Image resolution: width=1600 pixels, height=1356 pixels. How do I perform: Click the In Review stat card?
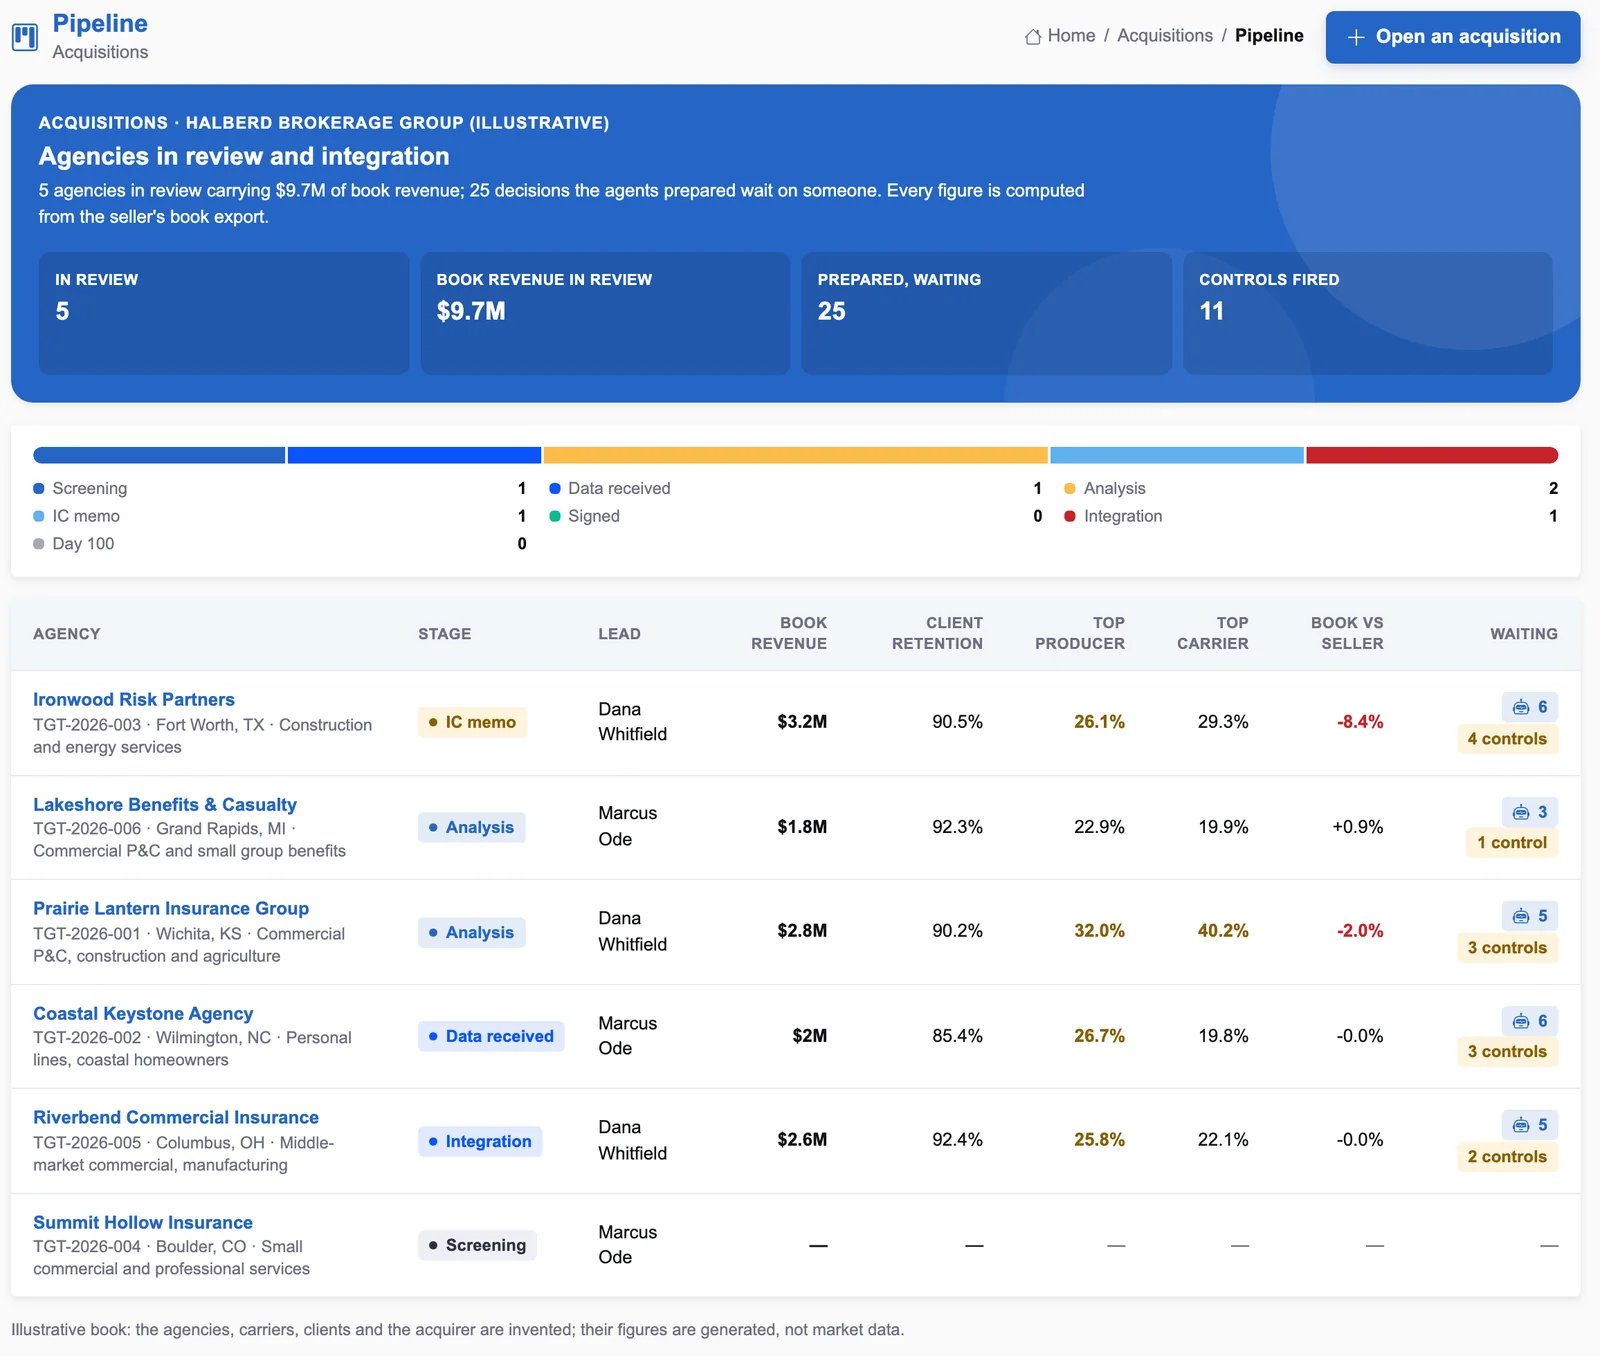point(224,313)
